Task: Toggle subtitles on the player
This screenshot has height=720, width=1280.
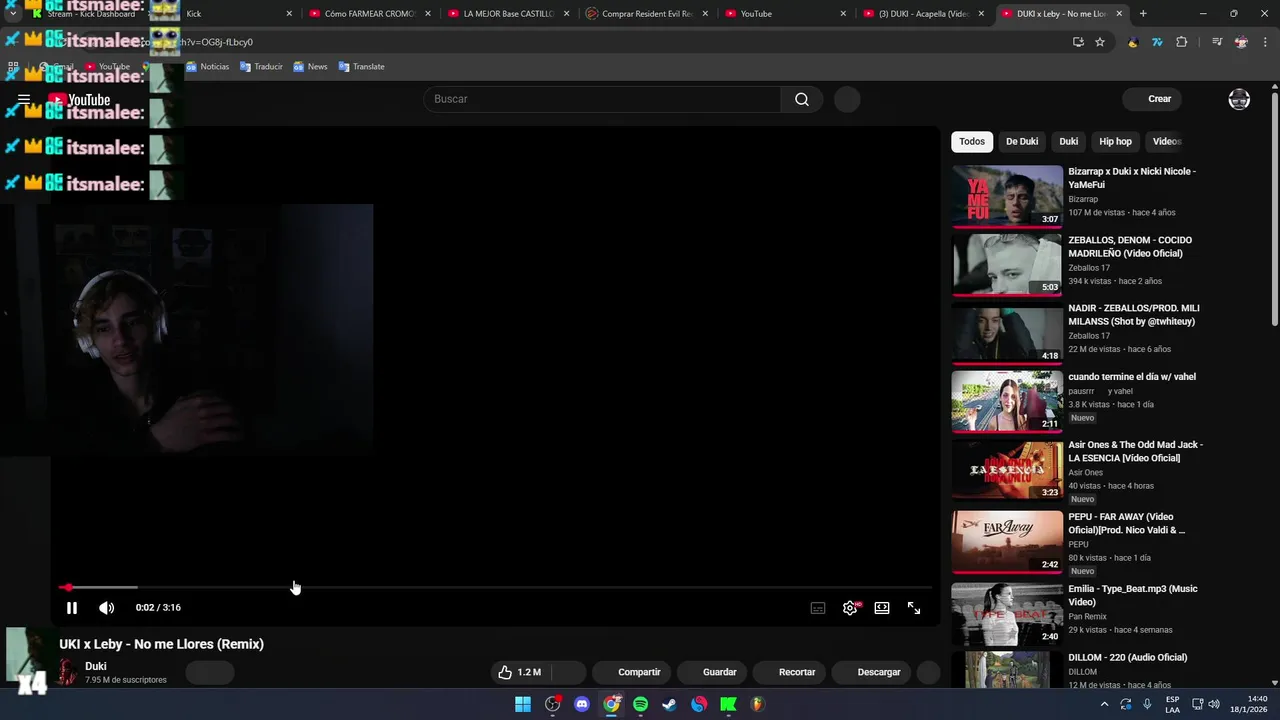Action: point(818,608)
